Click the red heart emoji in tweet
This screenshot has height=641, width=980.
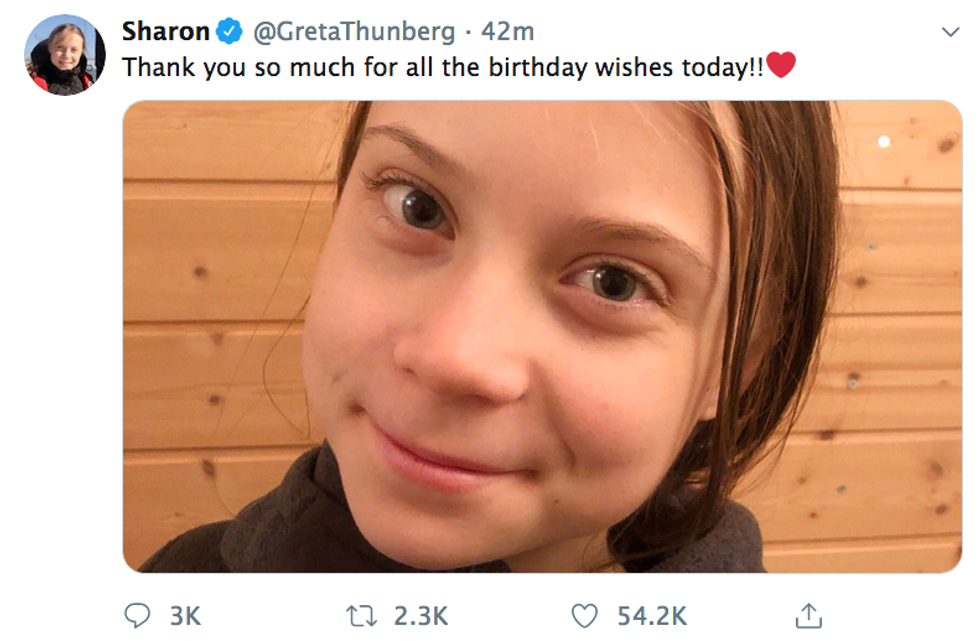click(781, 66)
